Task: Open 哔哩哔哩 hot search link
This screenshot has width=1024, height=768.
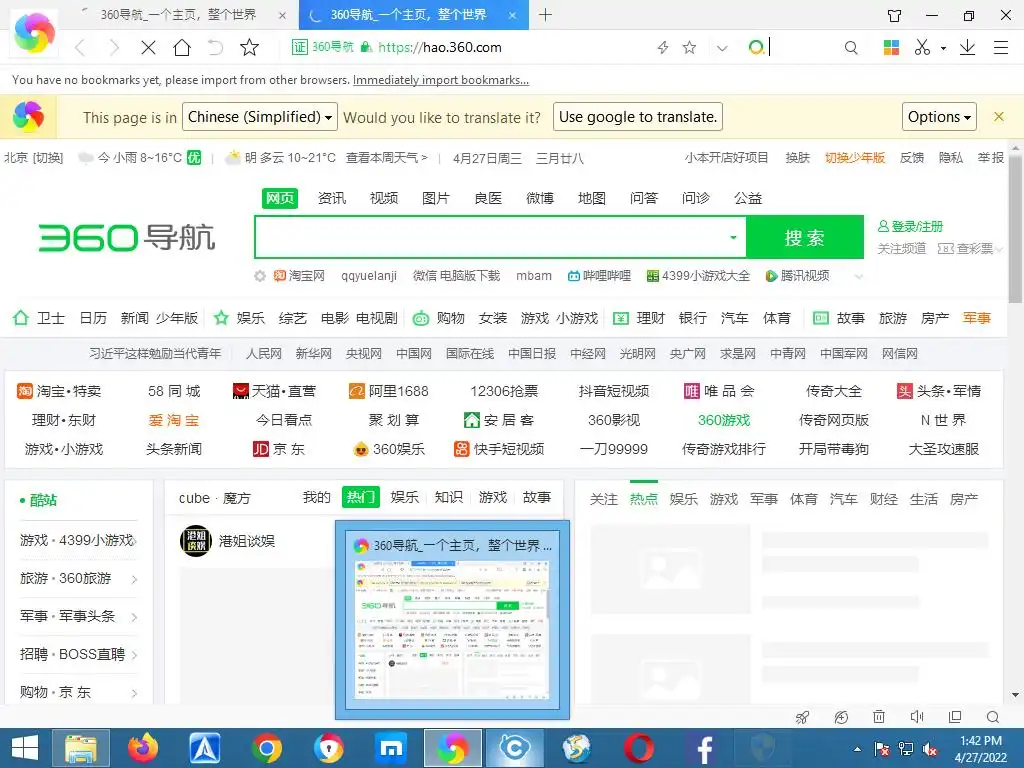Action: click(599, 276)
